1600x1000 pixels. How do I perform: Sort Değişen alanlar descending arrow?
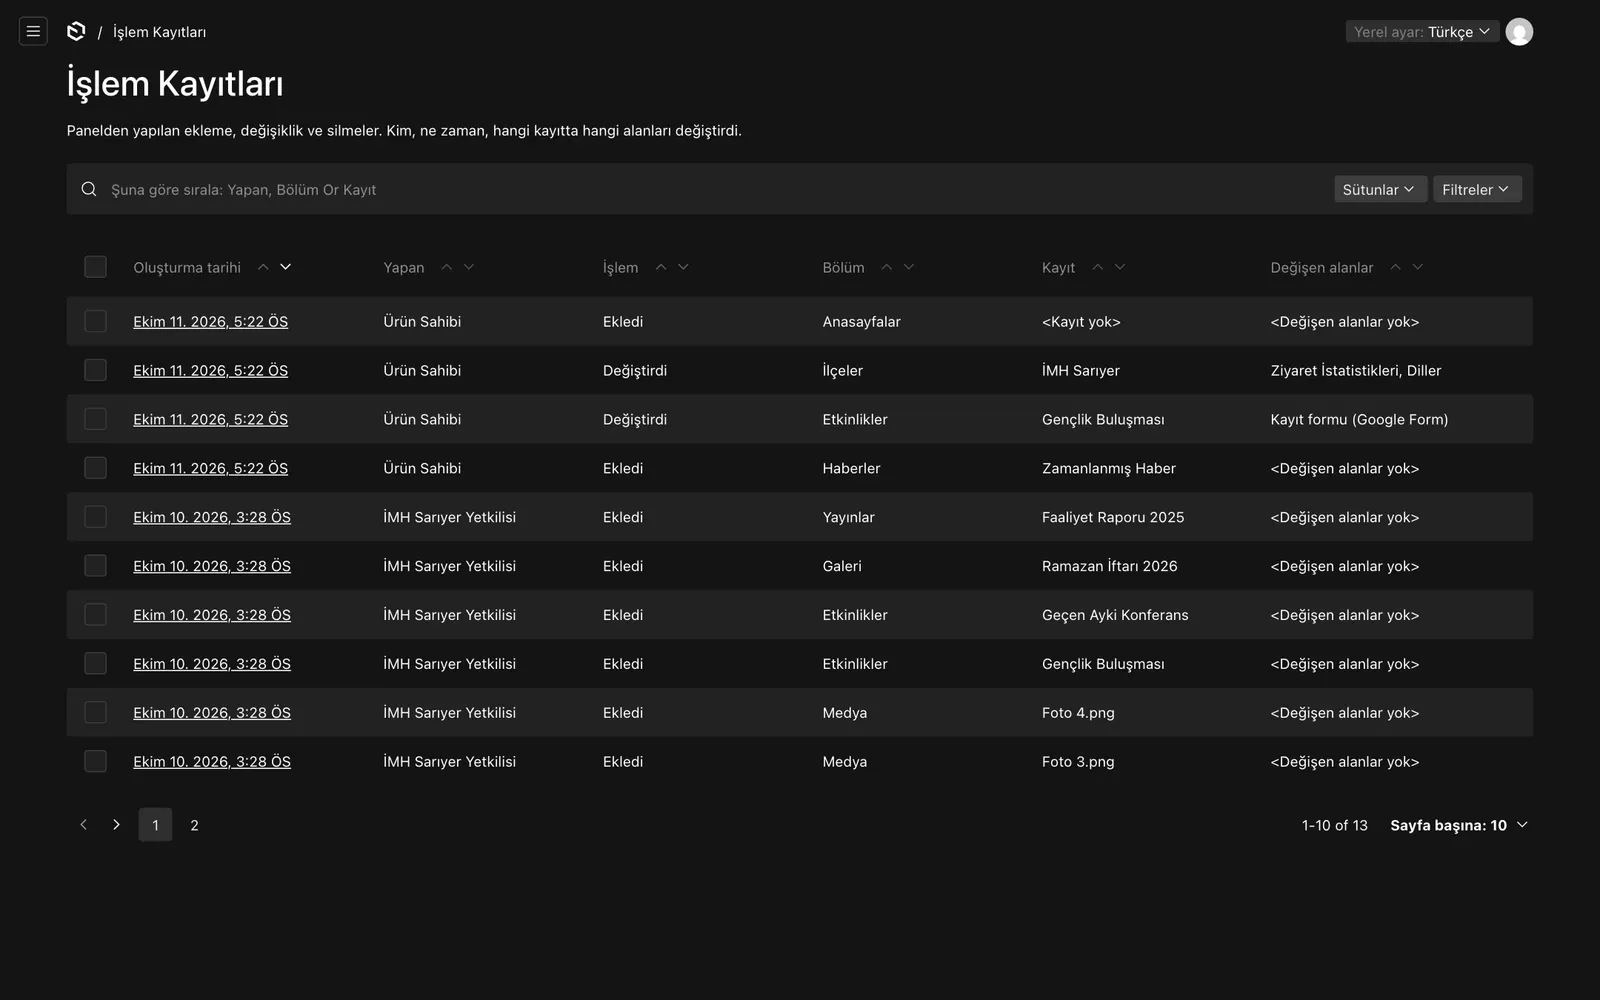(1418, 267)
